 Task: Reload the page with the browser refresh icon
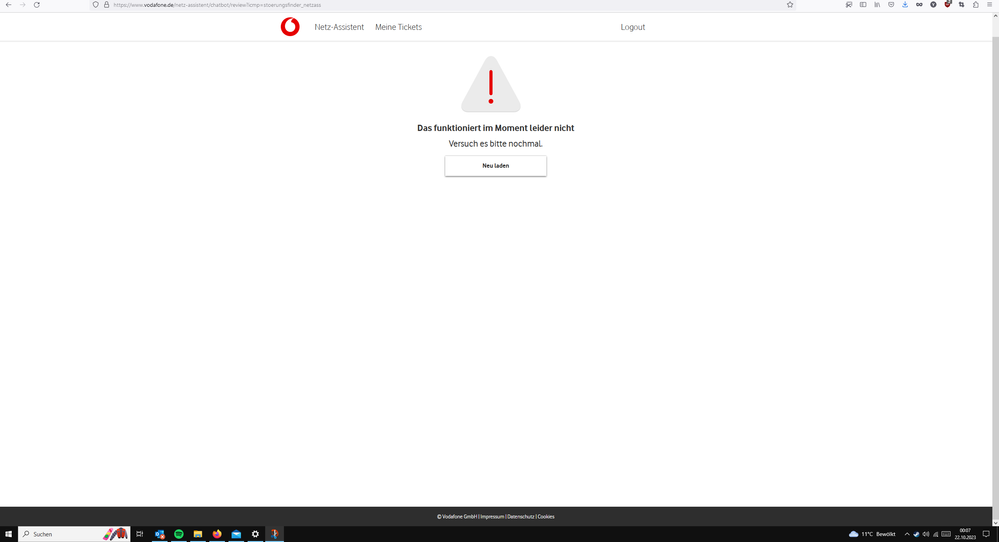click(37, 4)
